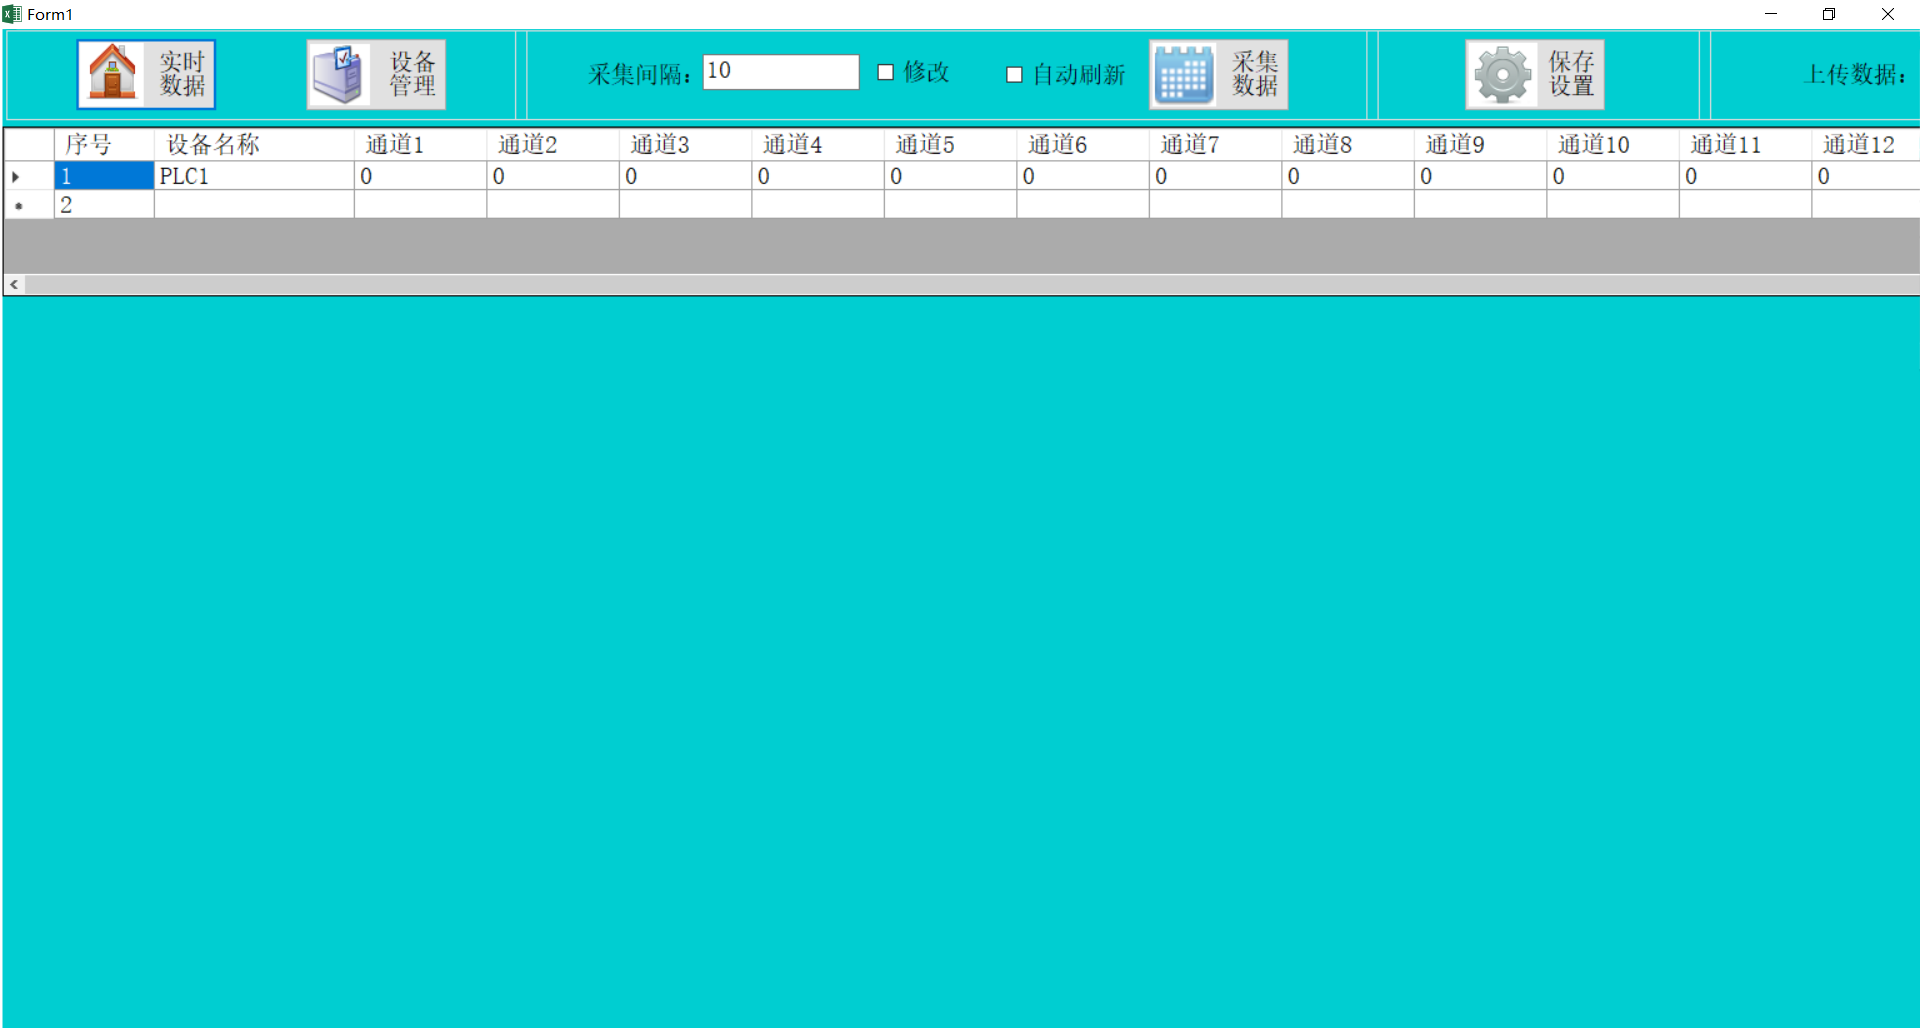Click the 通道4 column header

click(818, 145)
